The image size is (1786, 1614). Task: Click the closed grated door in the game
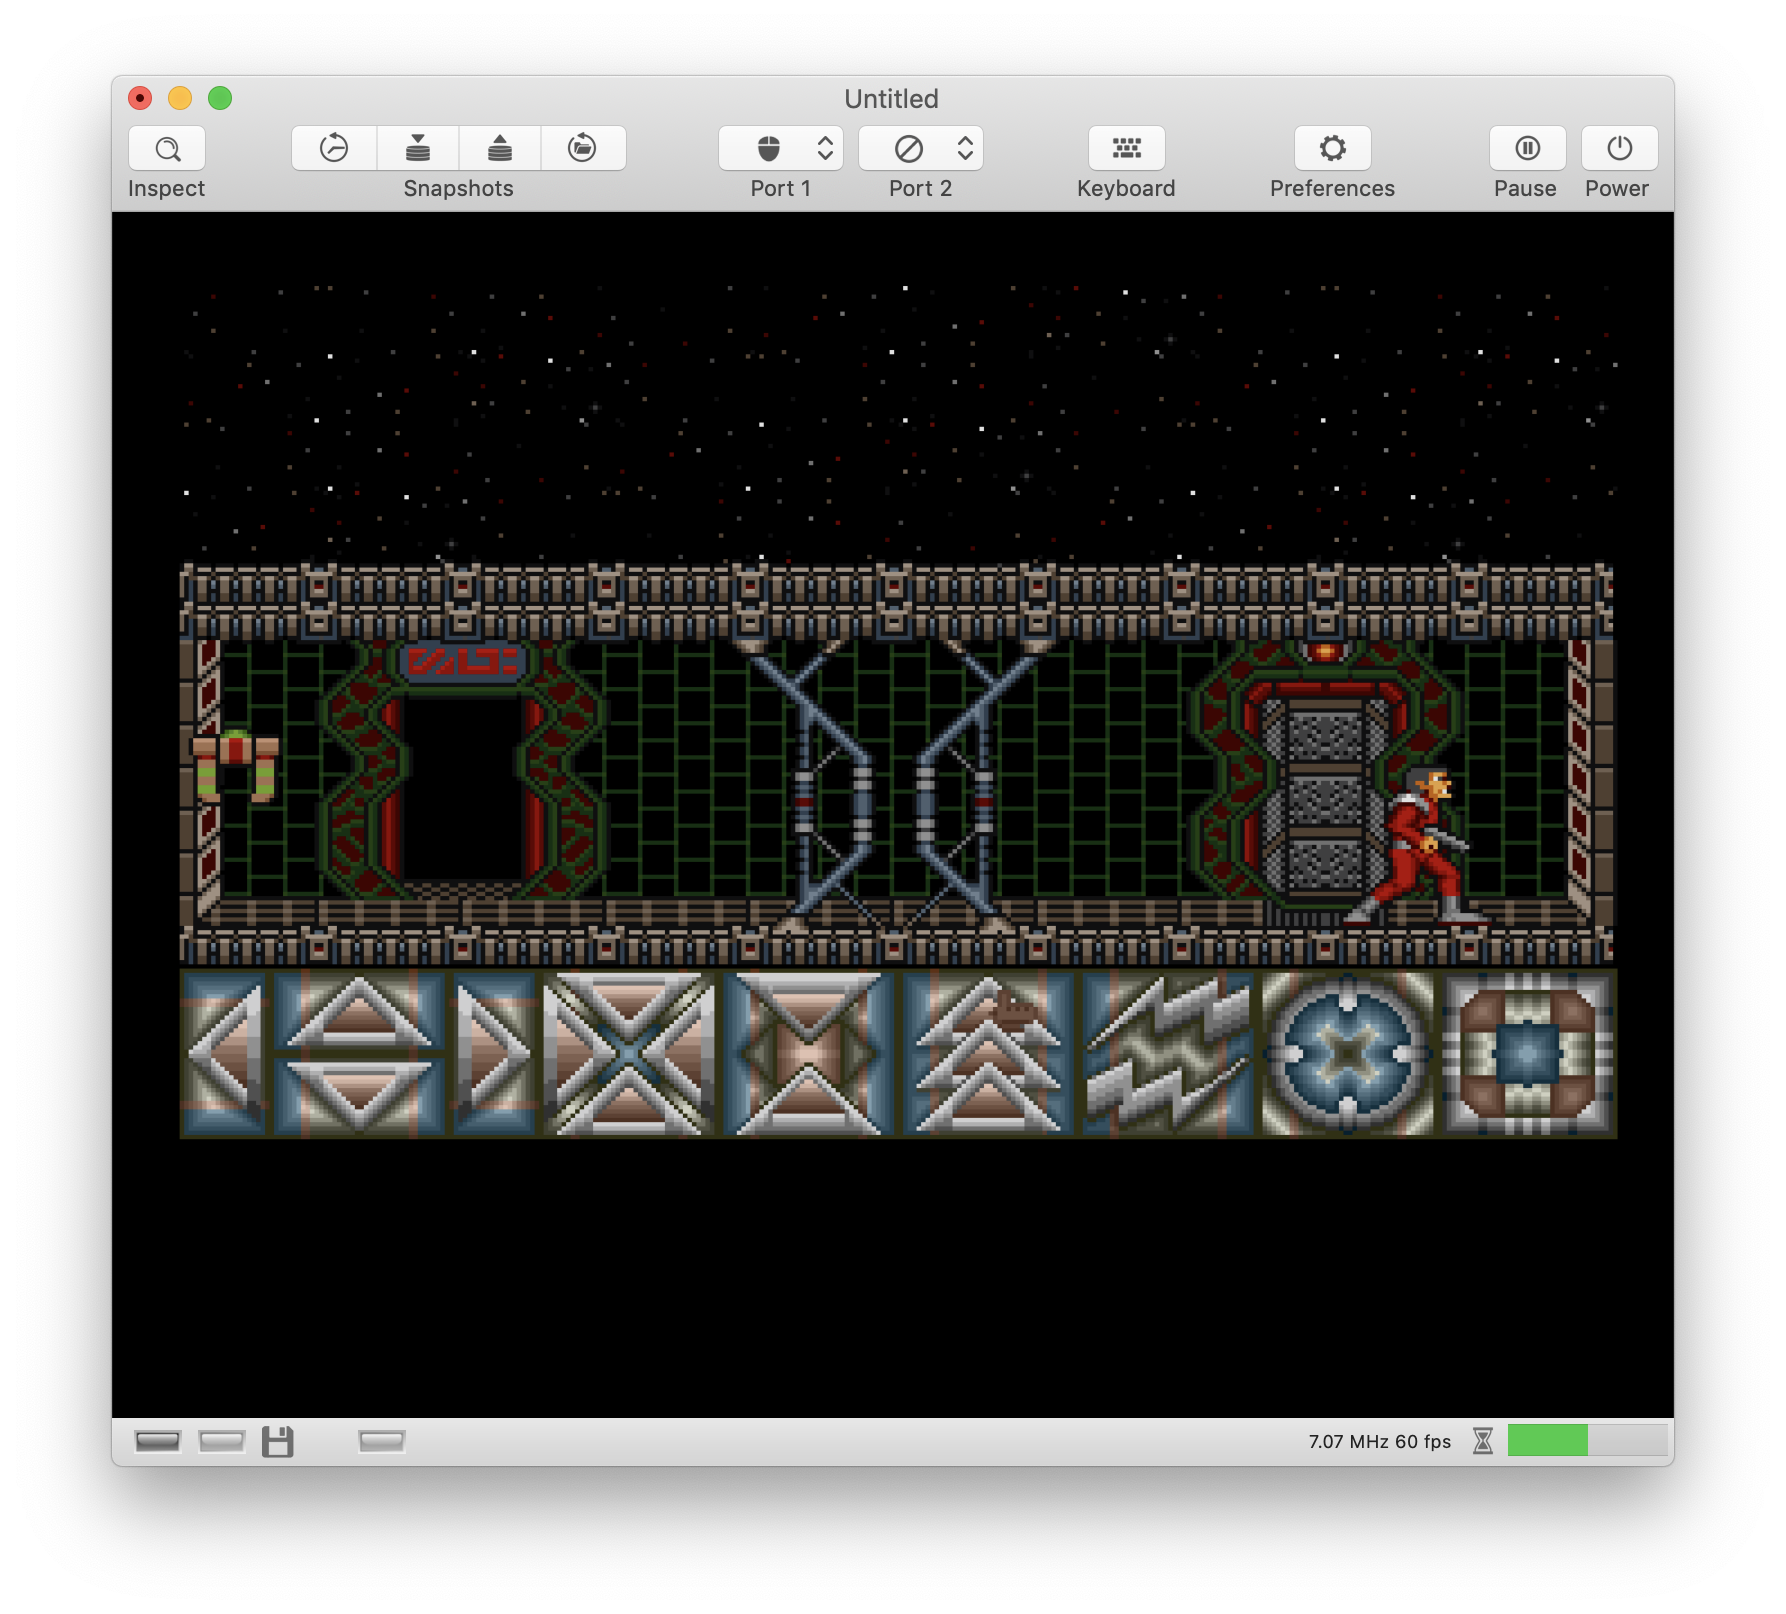click(1325, 800)
